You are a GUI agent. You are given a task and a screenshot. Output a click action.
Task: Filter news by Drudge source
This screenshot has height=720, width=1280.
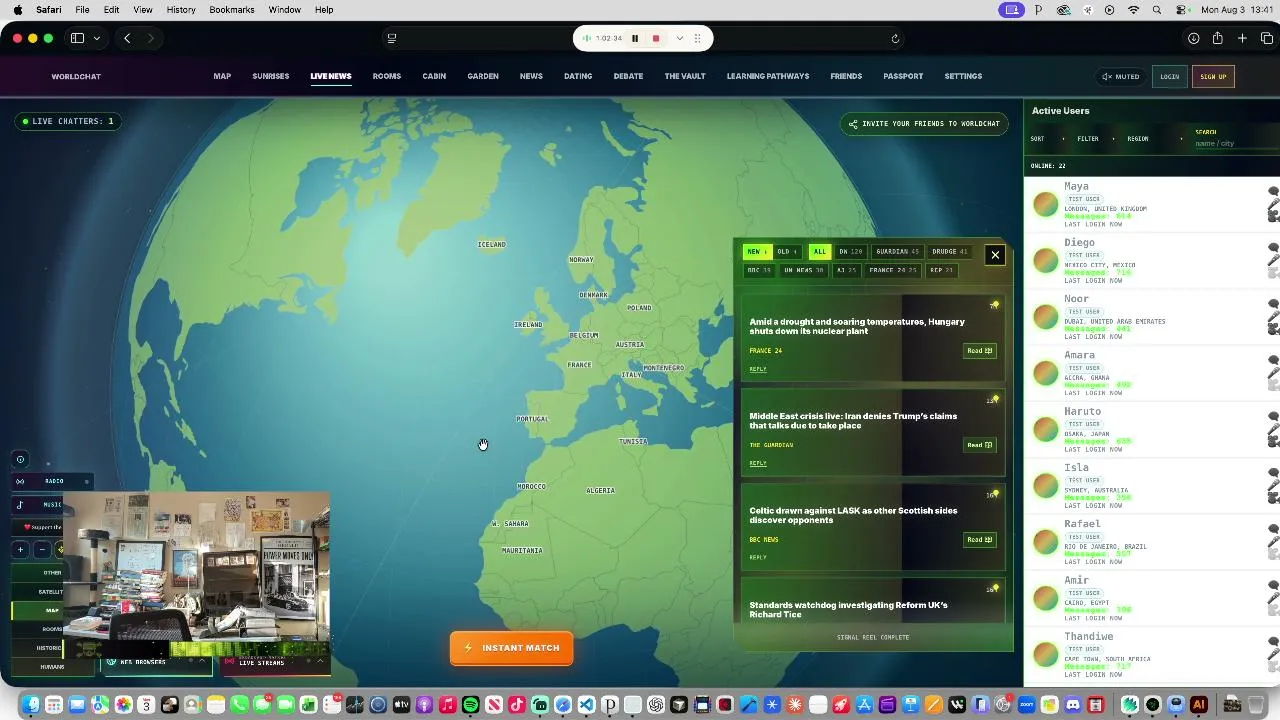point(949,252)
